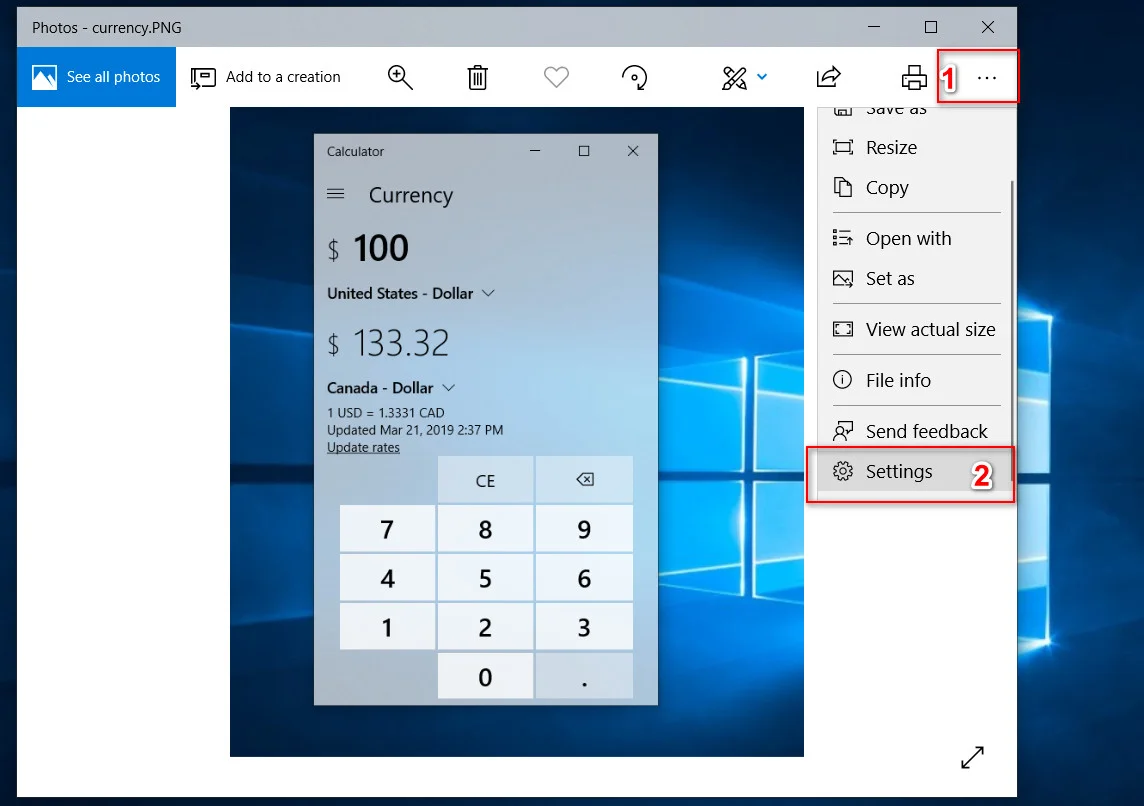Click the Resize icon in menu

click(843, 147)
